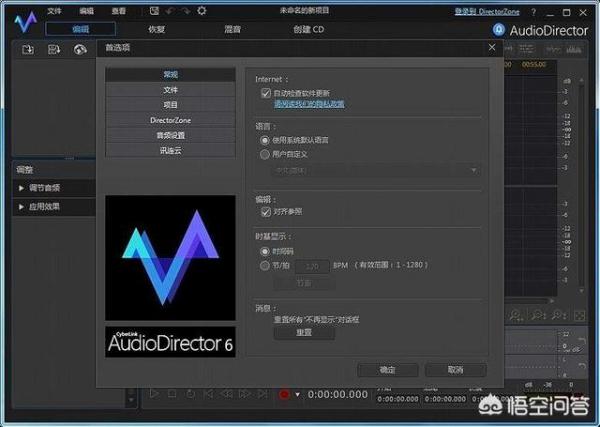
Task: Click the redo arrow in title bar
Action: tap(186, 11)
